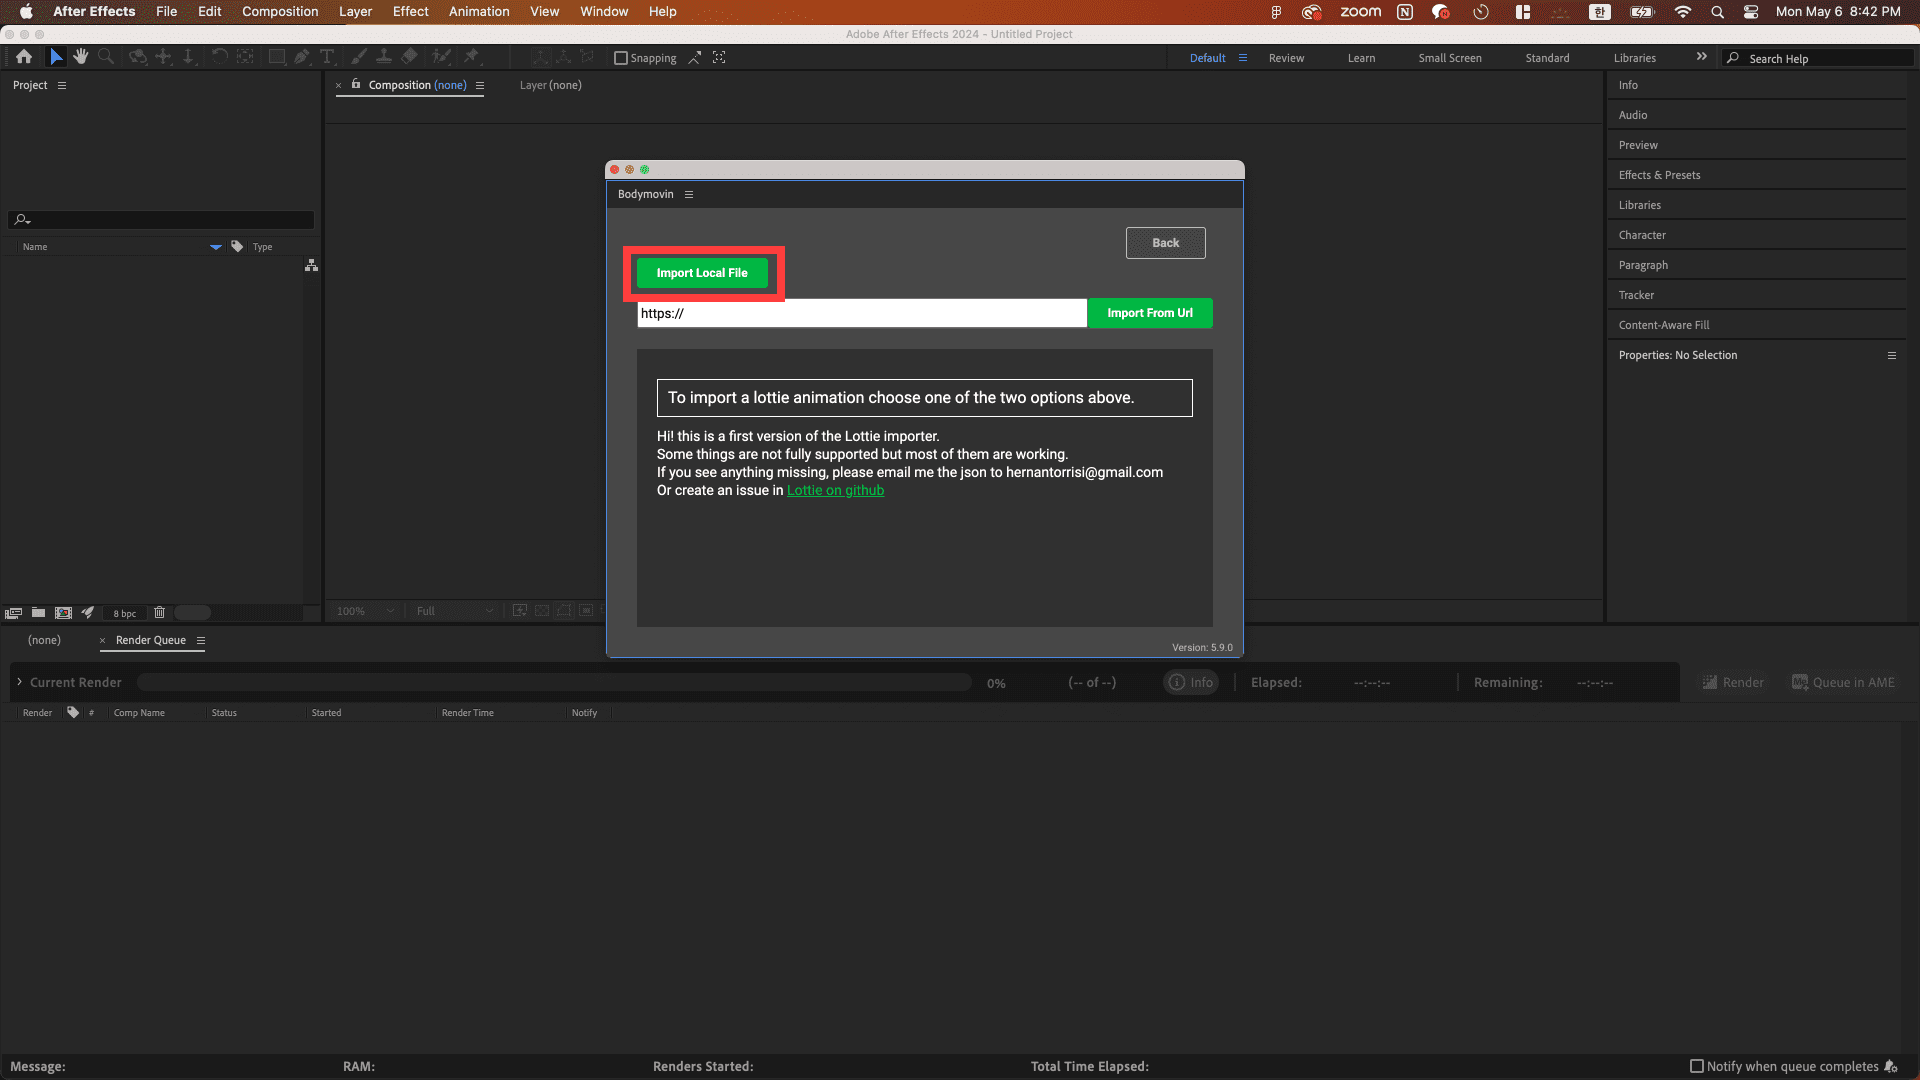Click the Current Render progress bar
This screenshot has width=1920, height=1080.
[x=554, y=682]
